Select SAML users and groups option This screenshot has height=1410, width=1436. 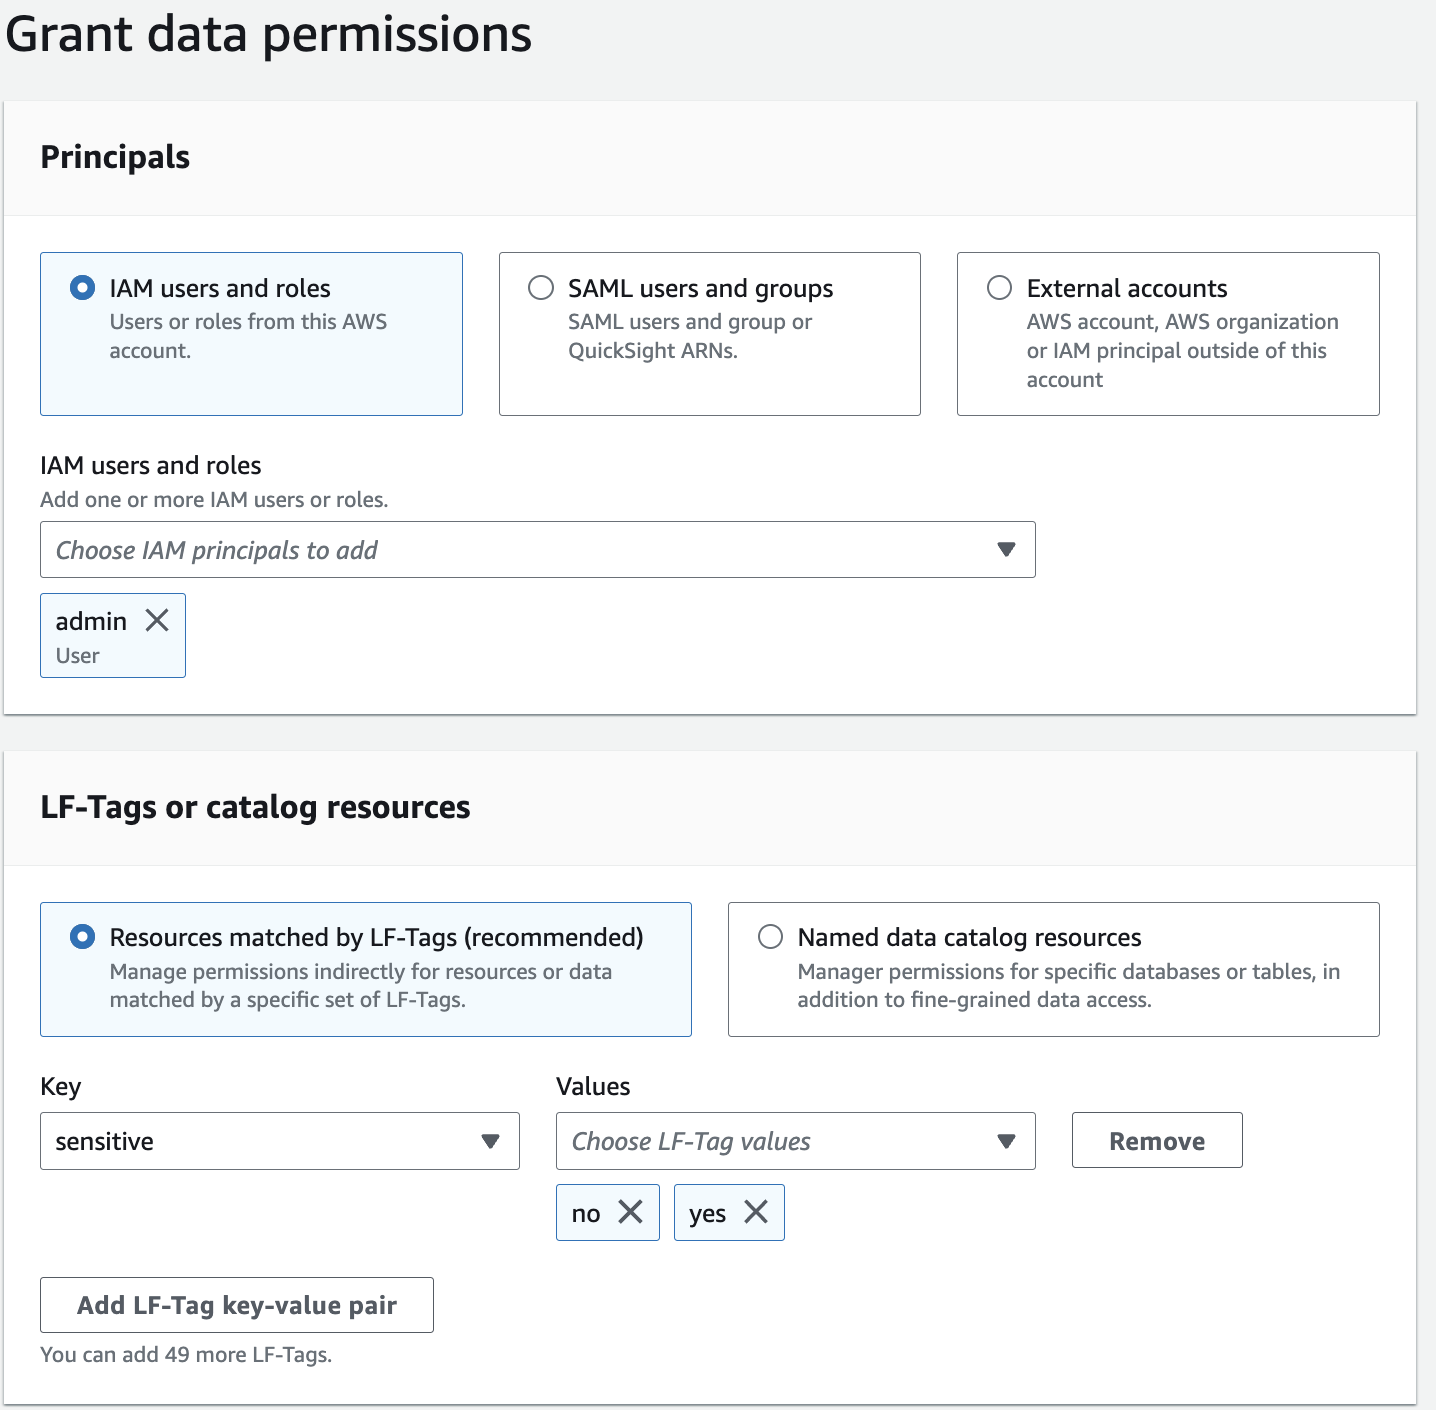pos(541,288)
